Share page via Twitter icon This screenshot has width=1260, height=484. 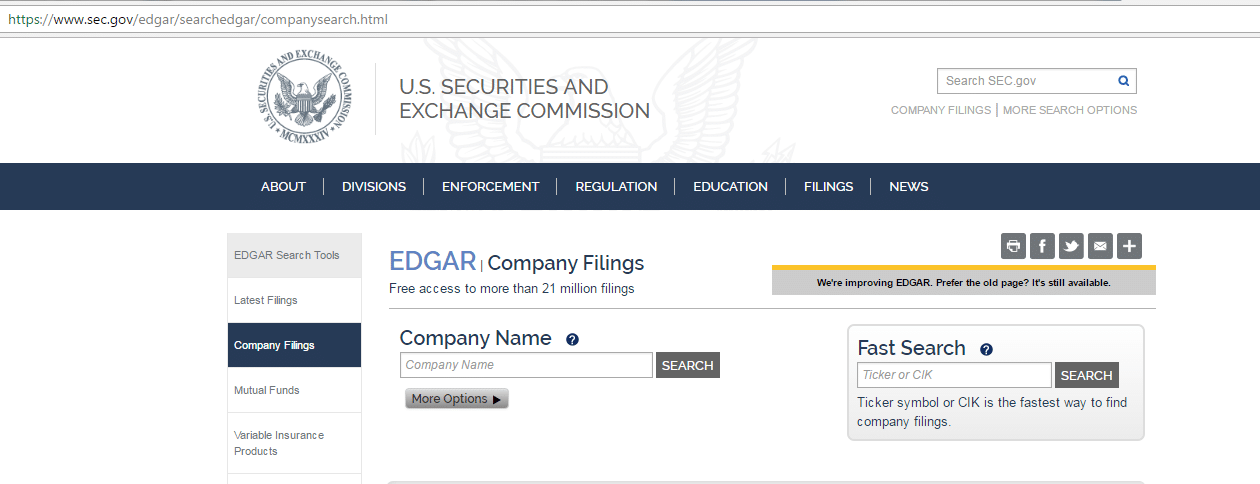click(1072, 246)
